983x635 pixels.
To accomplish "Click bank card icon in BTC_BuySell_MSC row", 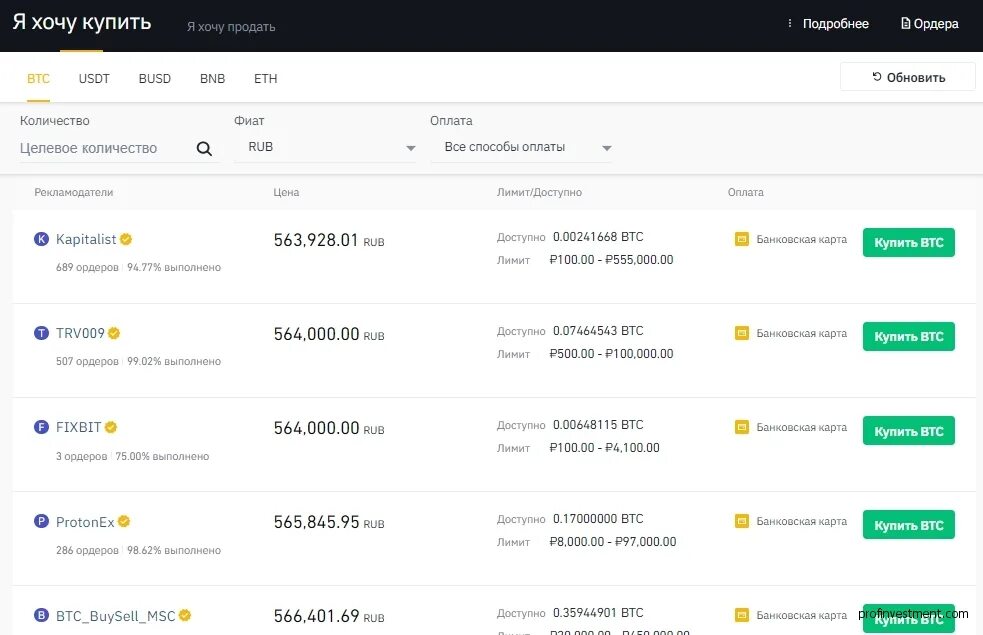I will click(x=742, y=615).
